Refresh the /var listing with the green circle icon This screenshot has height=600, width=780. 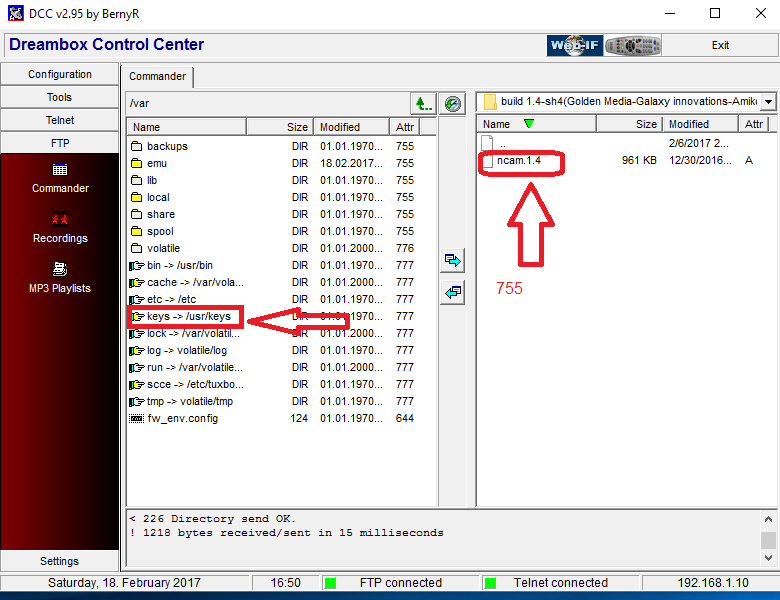click(x=452, y=103)
